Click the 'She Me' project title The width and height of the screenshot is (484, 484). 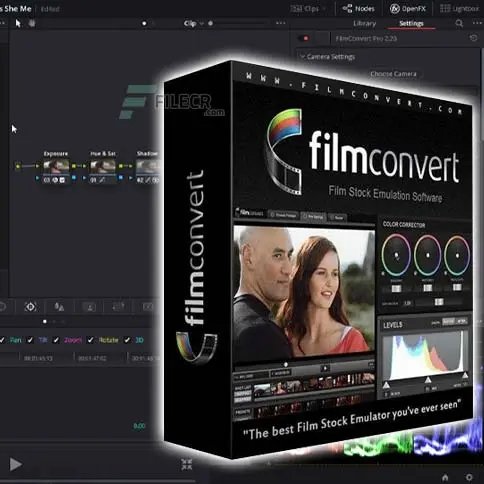tap(18, 9)
